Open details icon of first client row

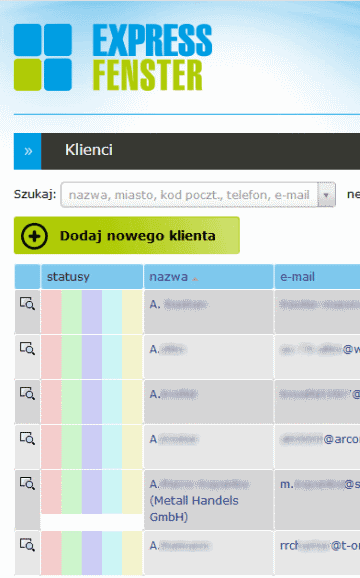tap(27, 303)
